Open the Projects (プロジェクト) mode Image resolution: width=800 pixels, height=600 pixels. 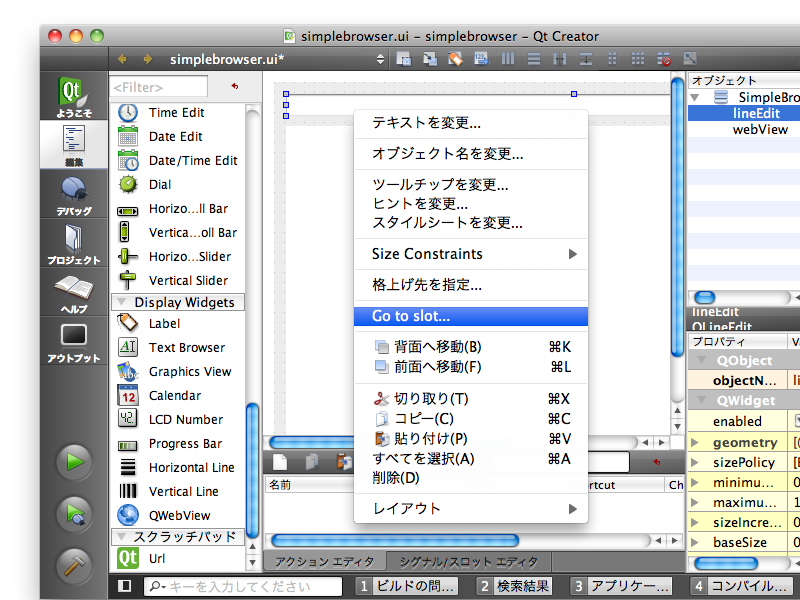tap(75, 243)
